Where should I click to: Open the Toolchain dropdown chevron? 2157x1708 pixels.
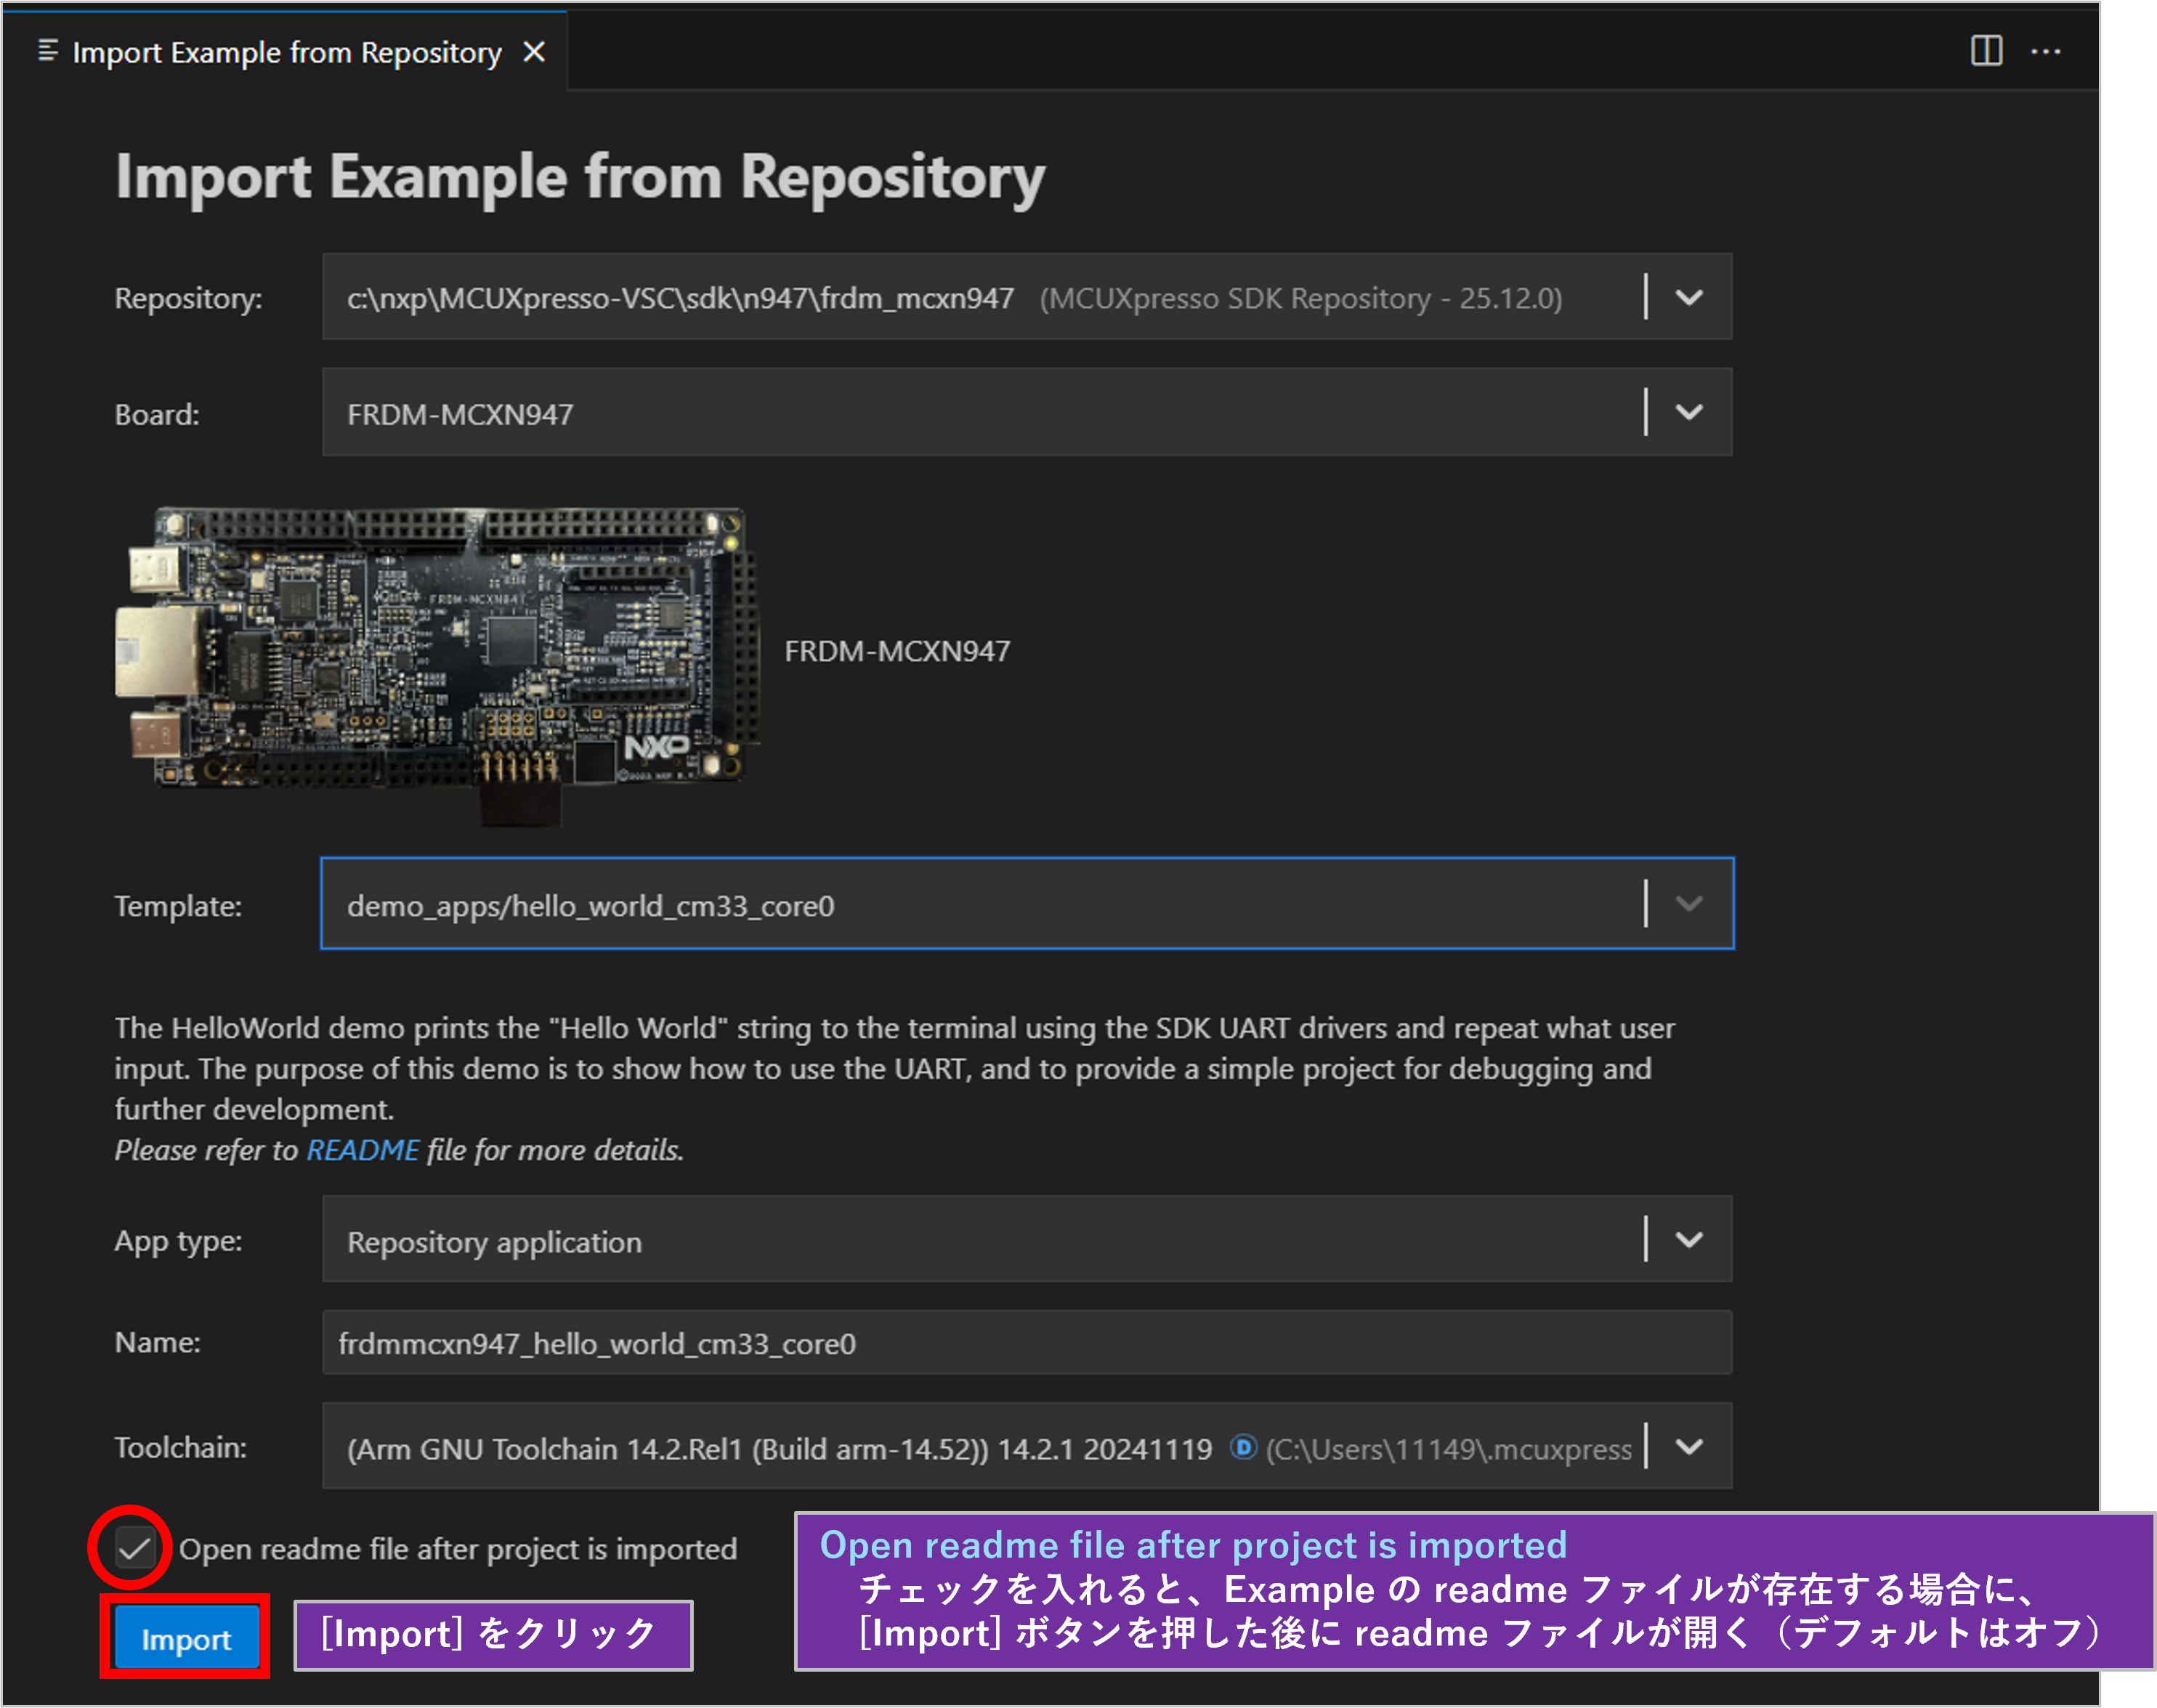[x=1688, y=1447]
